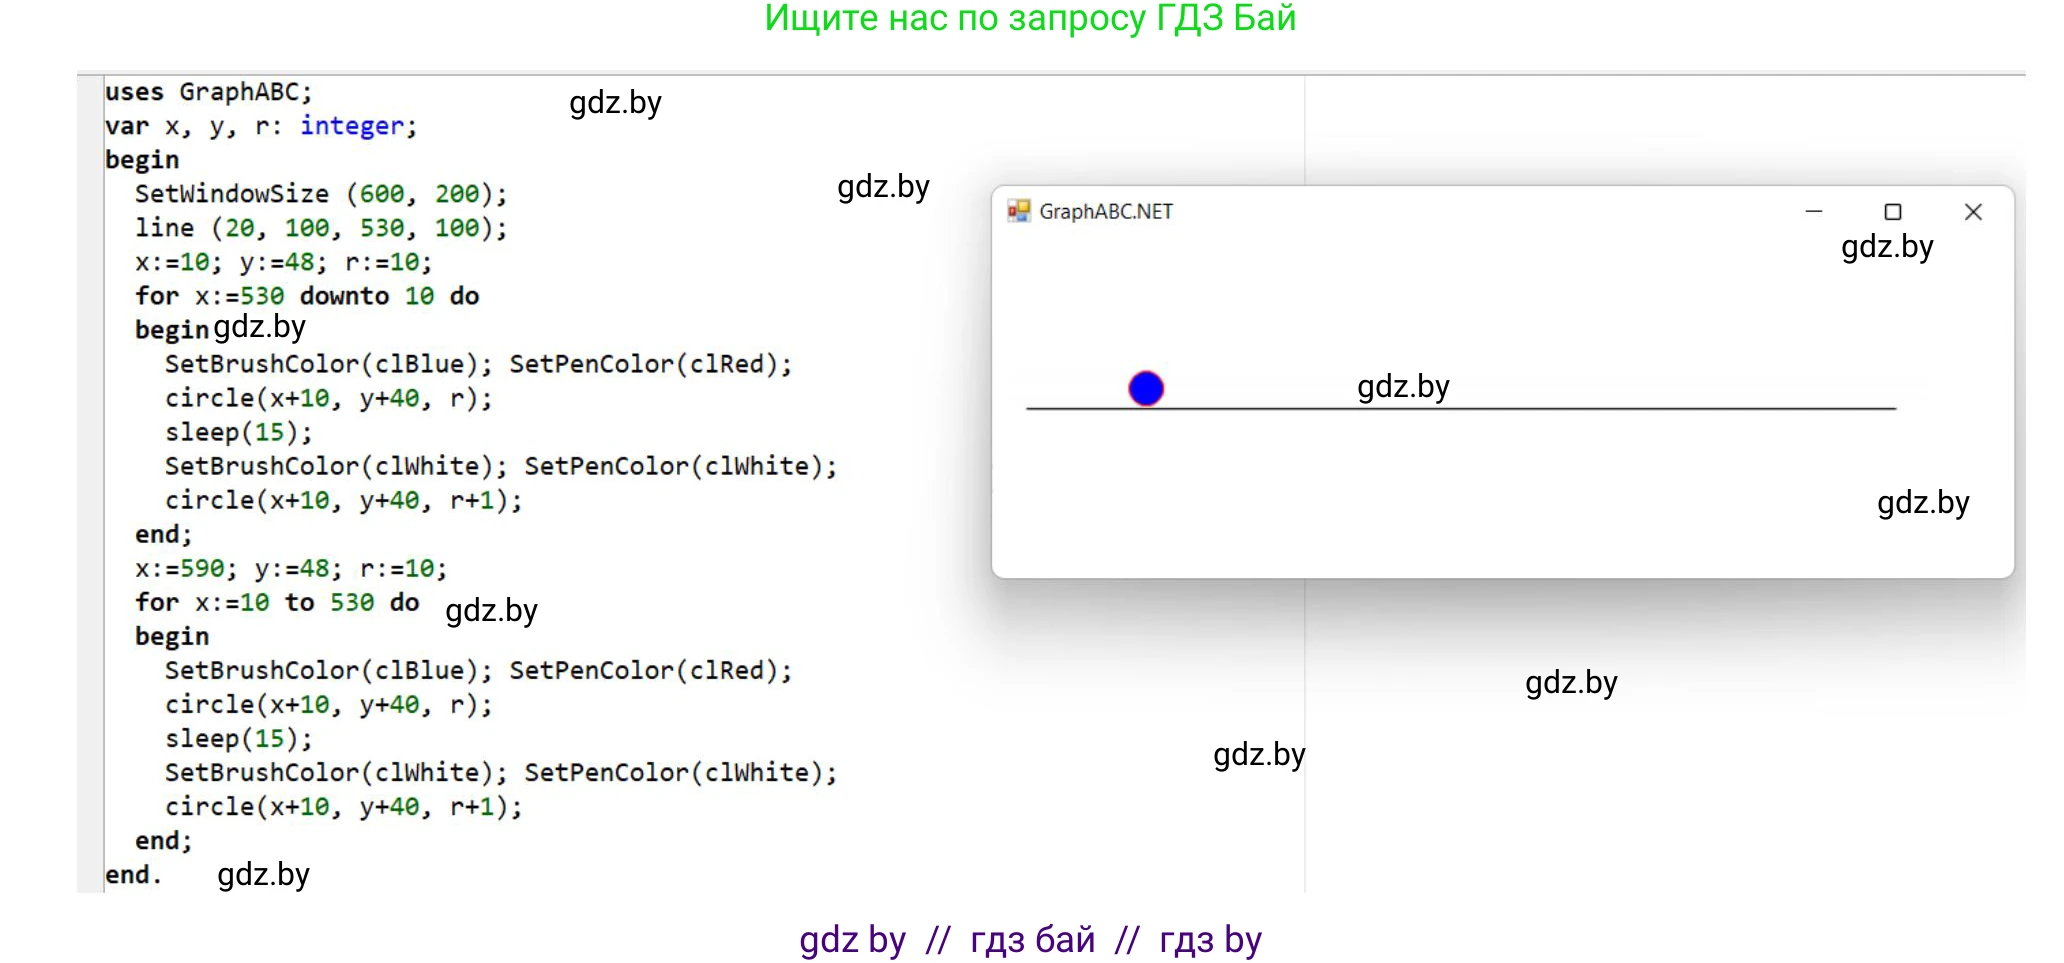The image size is (2064, 963).
Task: Click the 'for x:=10 to 530 do' line
Action: [277, 602]
